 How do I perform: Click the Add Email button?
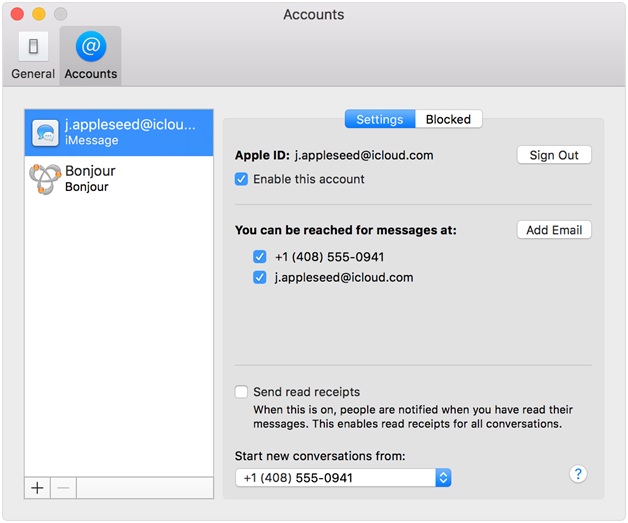[x=554, y=230]
